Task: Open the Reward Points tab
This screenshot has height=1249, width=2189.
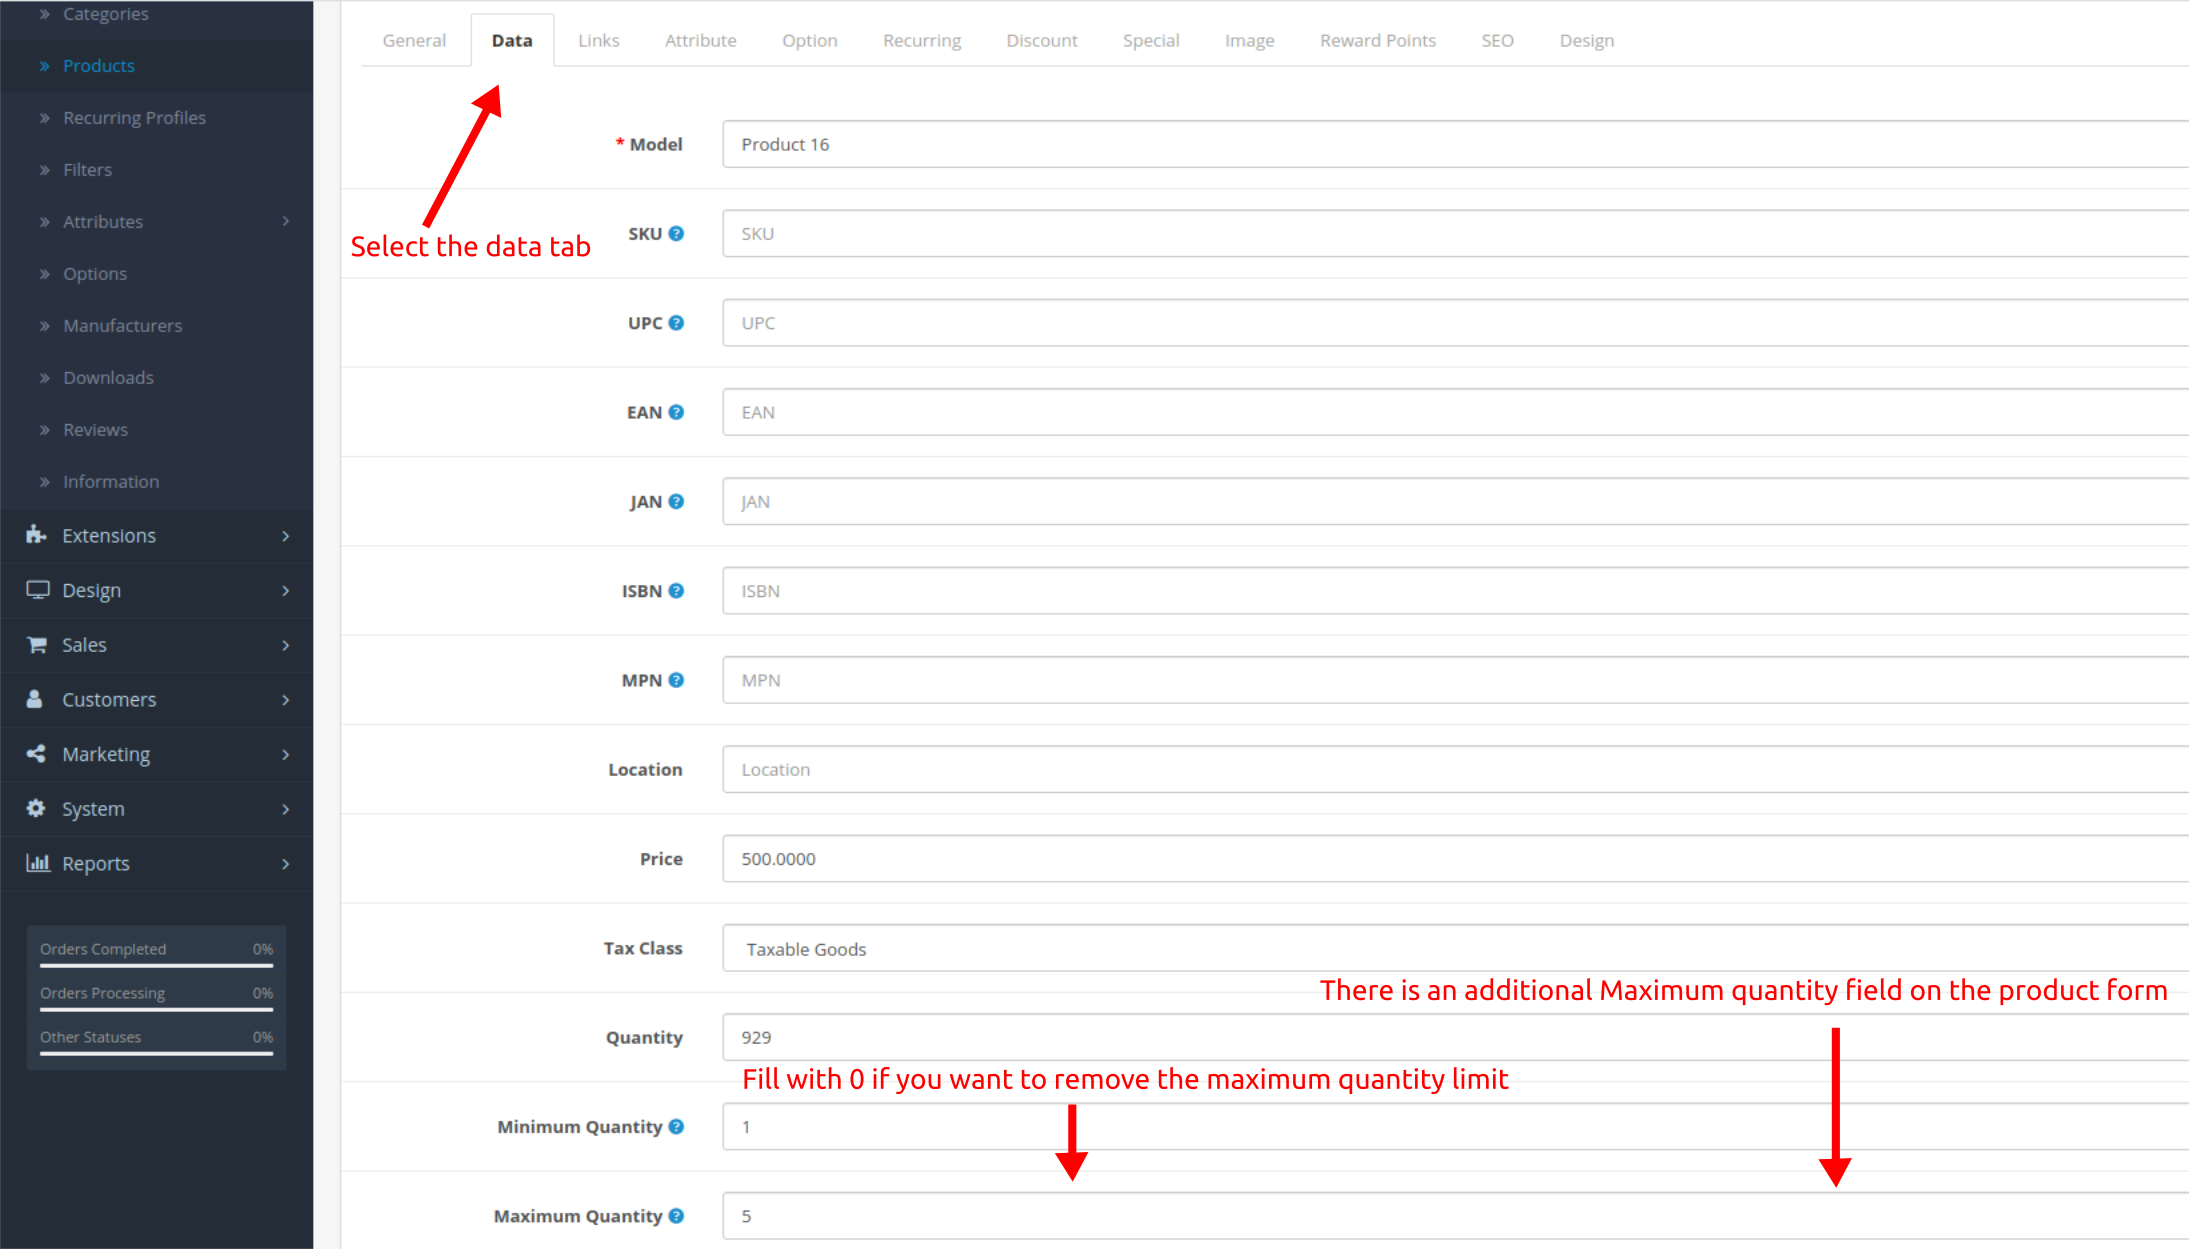Action: tap(1377, 41)
